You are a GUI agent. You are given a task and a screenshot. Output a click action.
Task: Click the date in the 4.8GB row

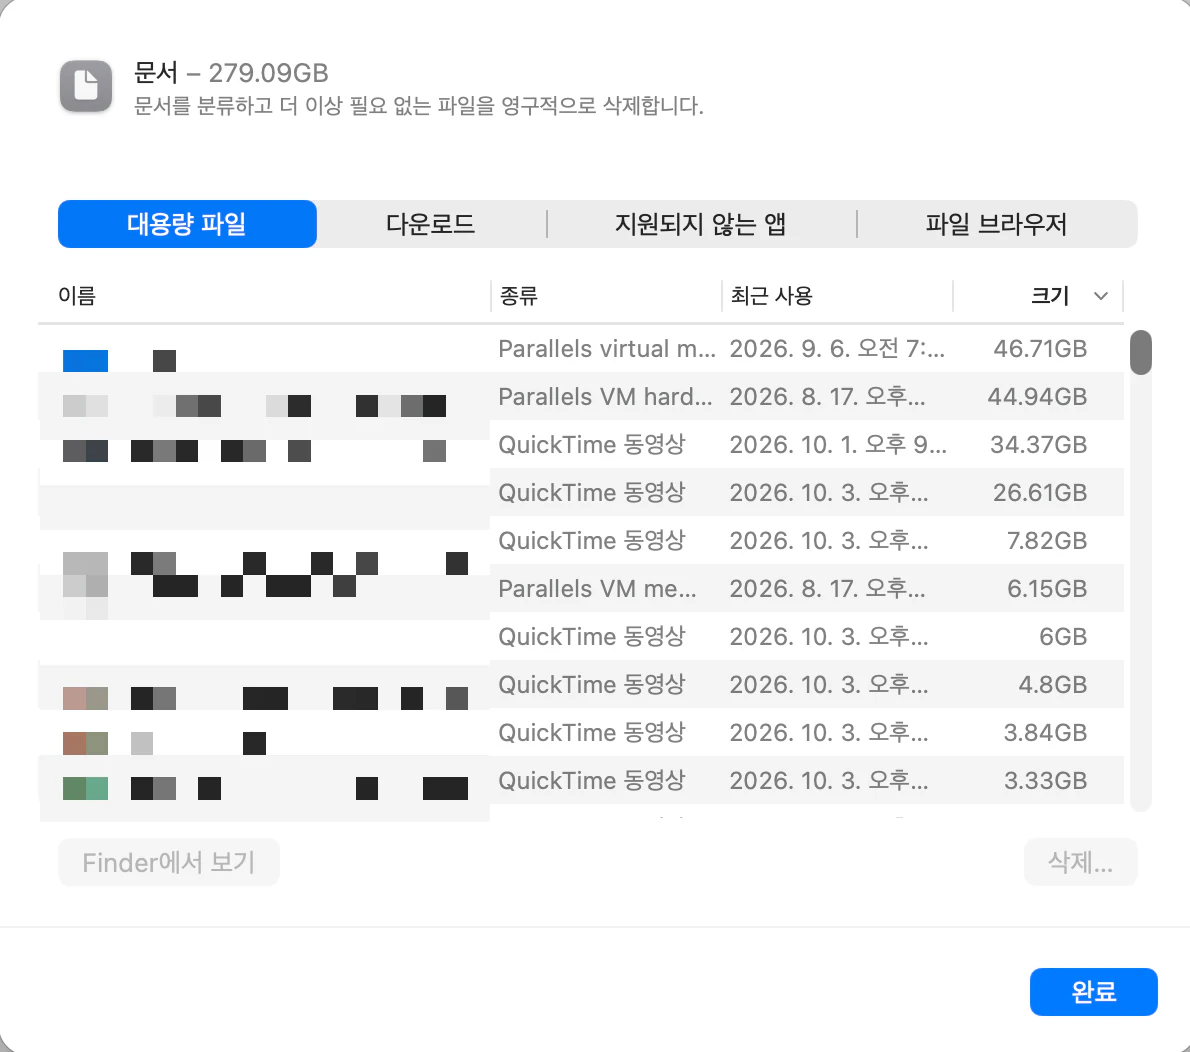[x=829, y=684]
